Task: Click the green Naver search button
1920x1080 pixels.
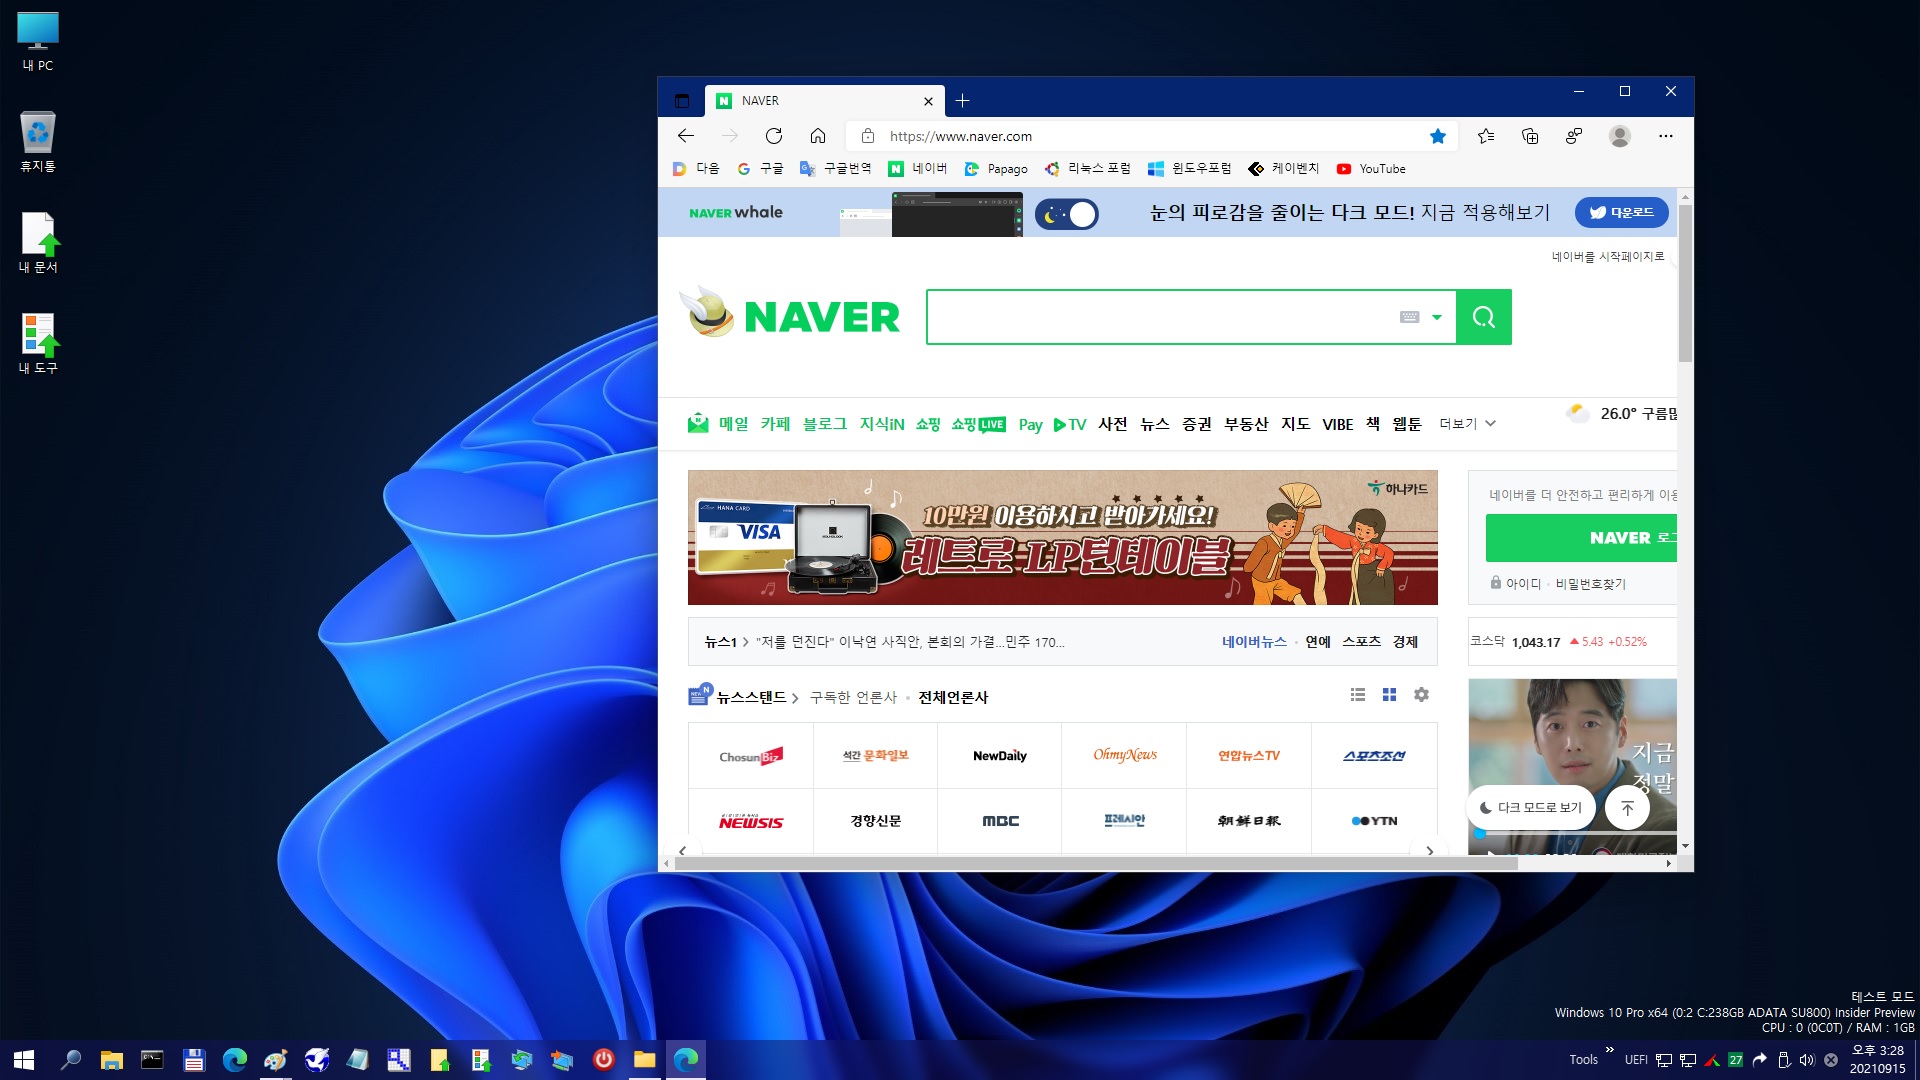Action: coord(1484,317)
